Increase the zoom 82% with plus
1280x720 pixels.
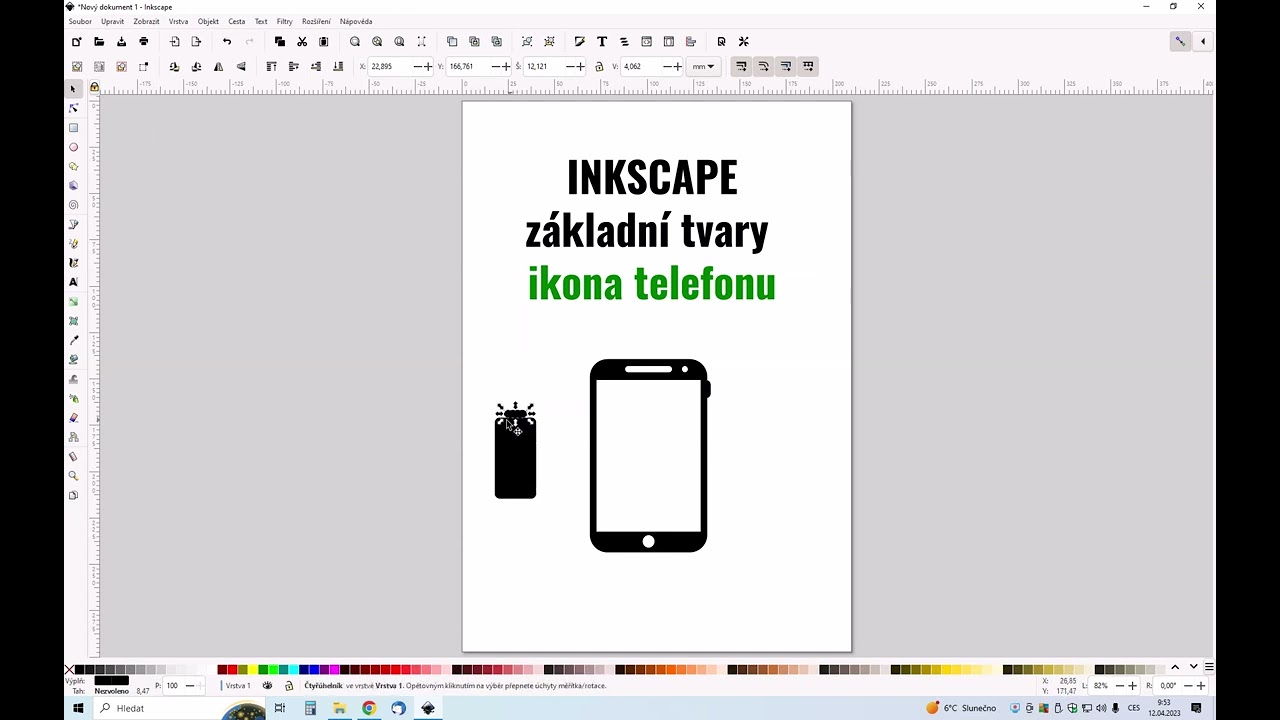coord(1134,686)
